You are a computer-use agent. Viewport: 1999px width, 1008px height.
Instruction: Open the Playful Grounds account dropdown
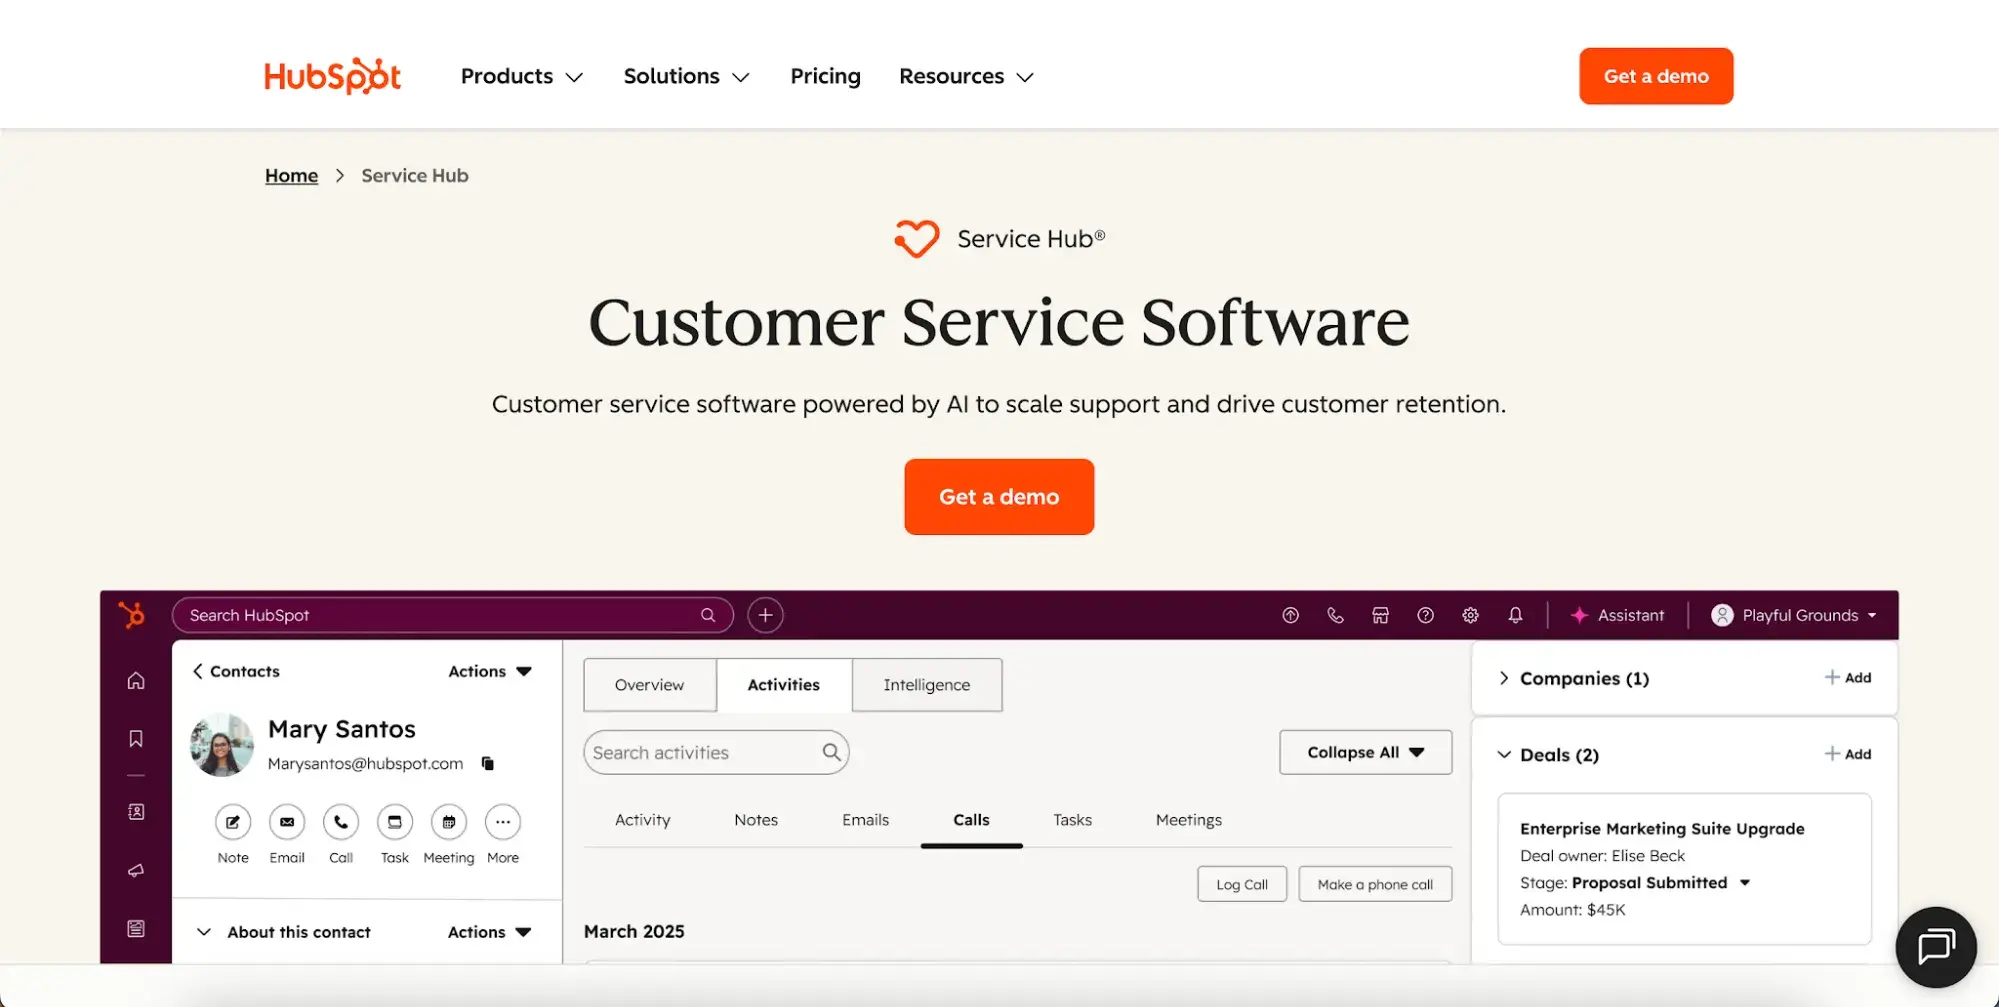click(1794, 615)
